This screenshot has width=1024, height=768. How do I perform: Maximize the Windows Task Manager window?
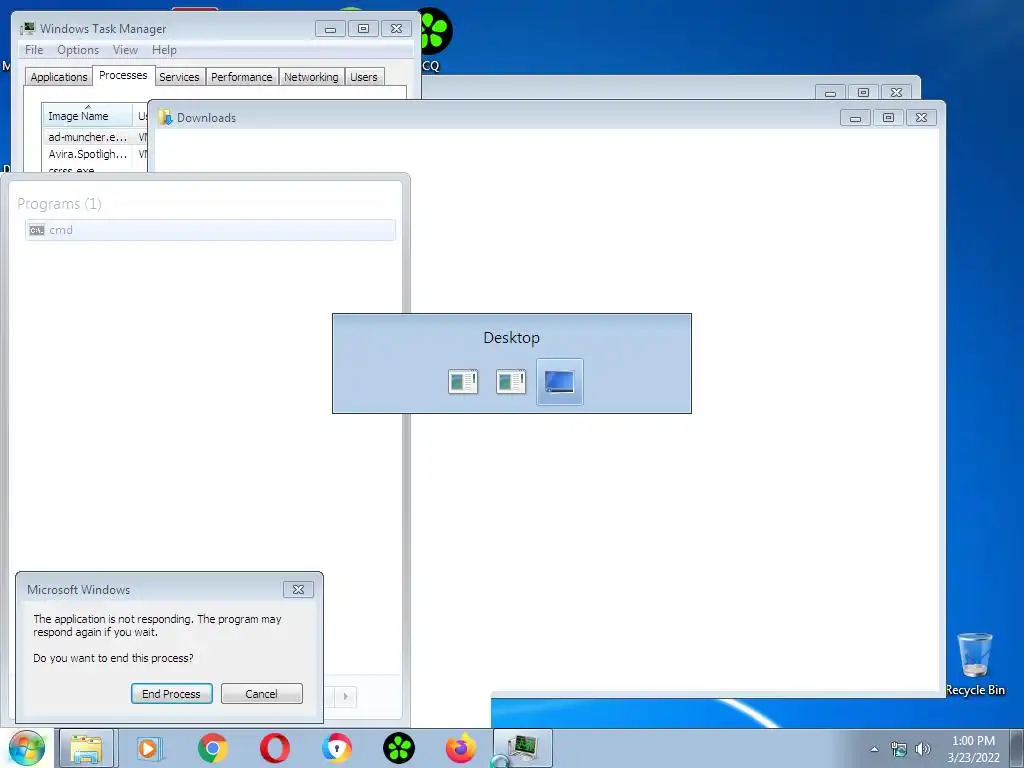click(x=363, y=29)
